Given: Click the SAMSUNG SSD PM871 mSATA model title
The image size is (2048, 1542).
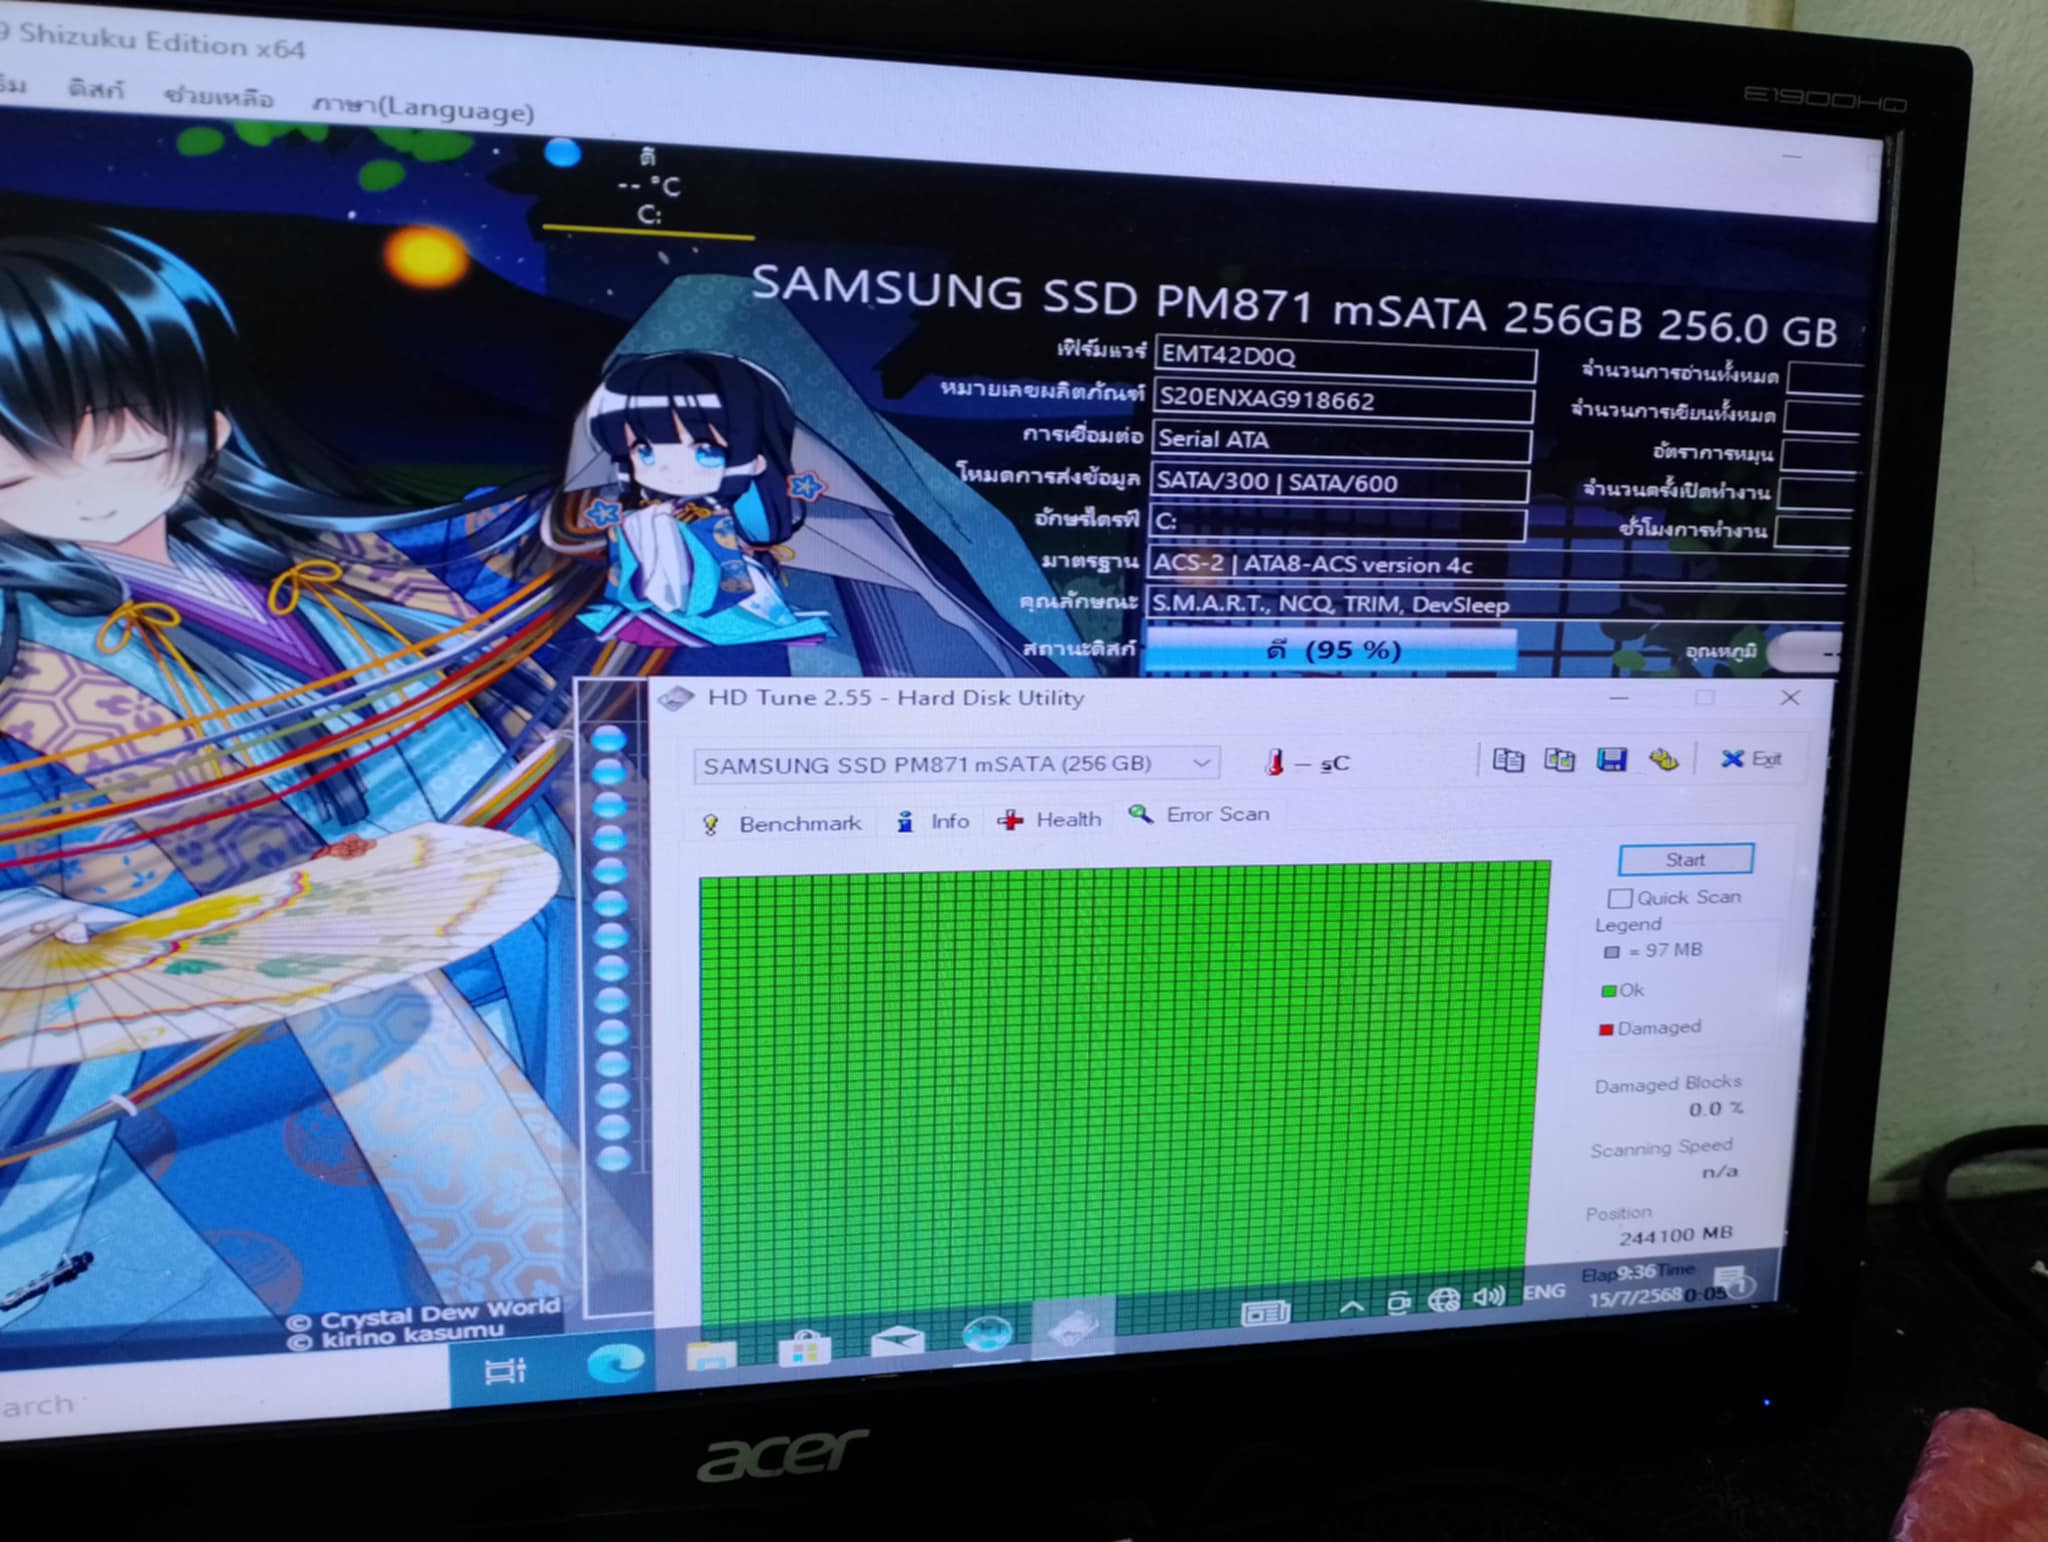Looking at the screenshot, I should 1294,305.
